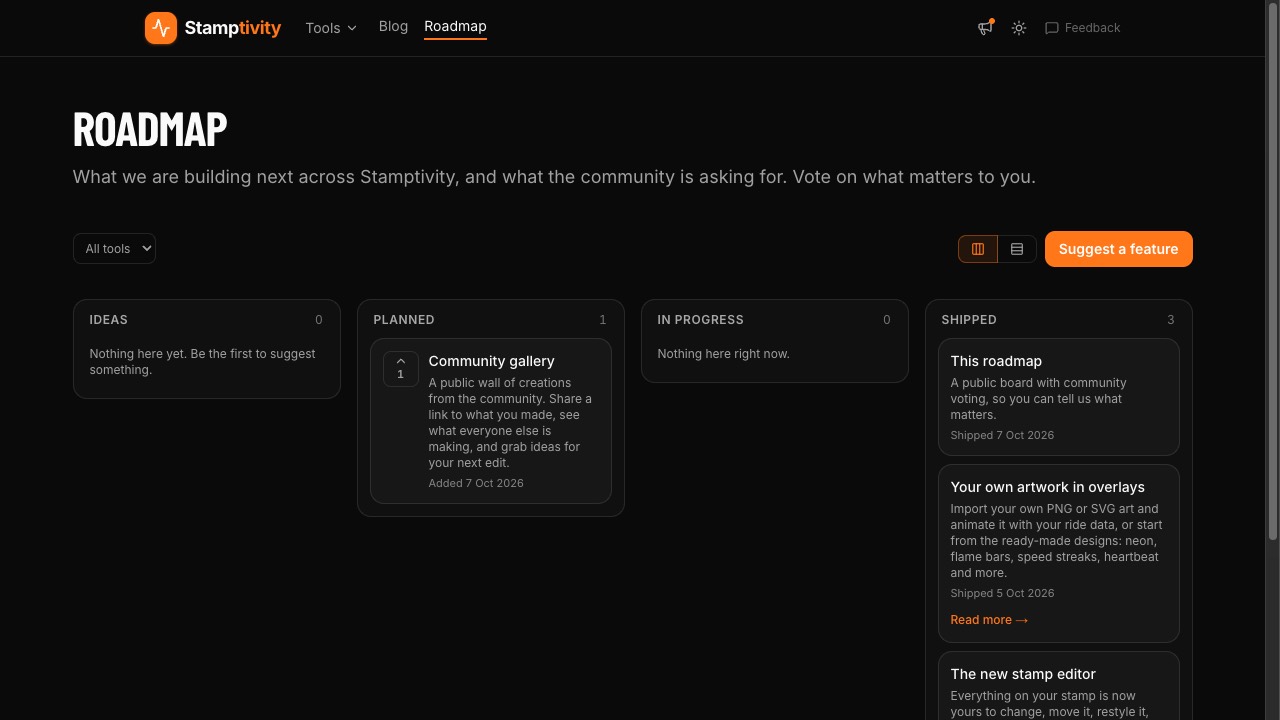
Task: Click the IDEAS column header
Action: coord(109,320)
